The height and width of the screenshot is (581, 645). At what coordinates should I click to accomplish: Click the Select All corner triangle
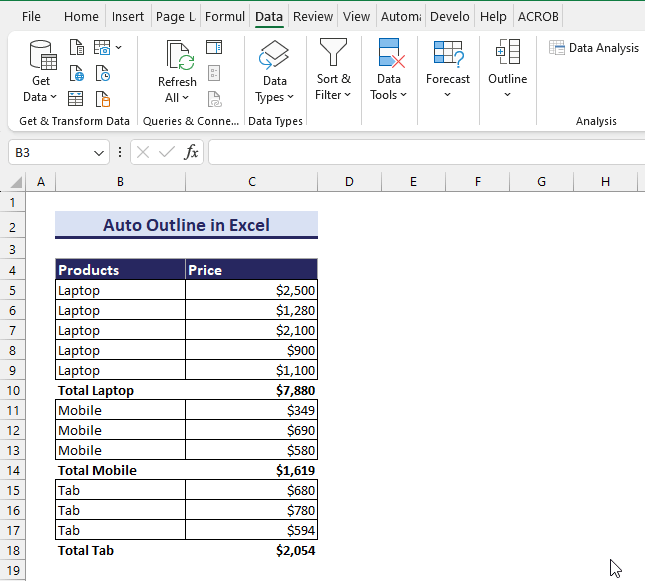click(17, 182)
